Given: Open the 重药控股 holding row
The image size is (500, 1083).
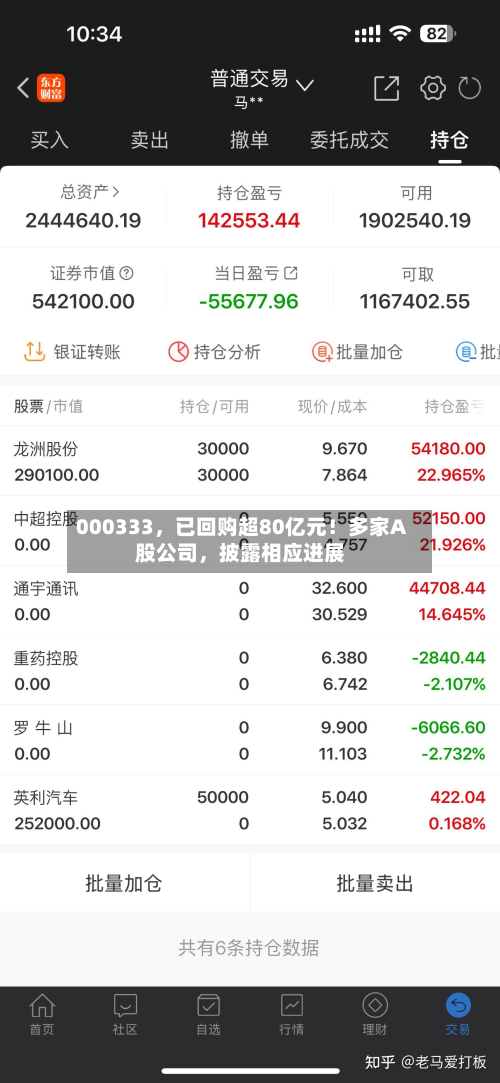Looking at the screenshot, I should click(250, 671).
